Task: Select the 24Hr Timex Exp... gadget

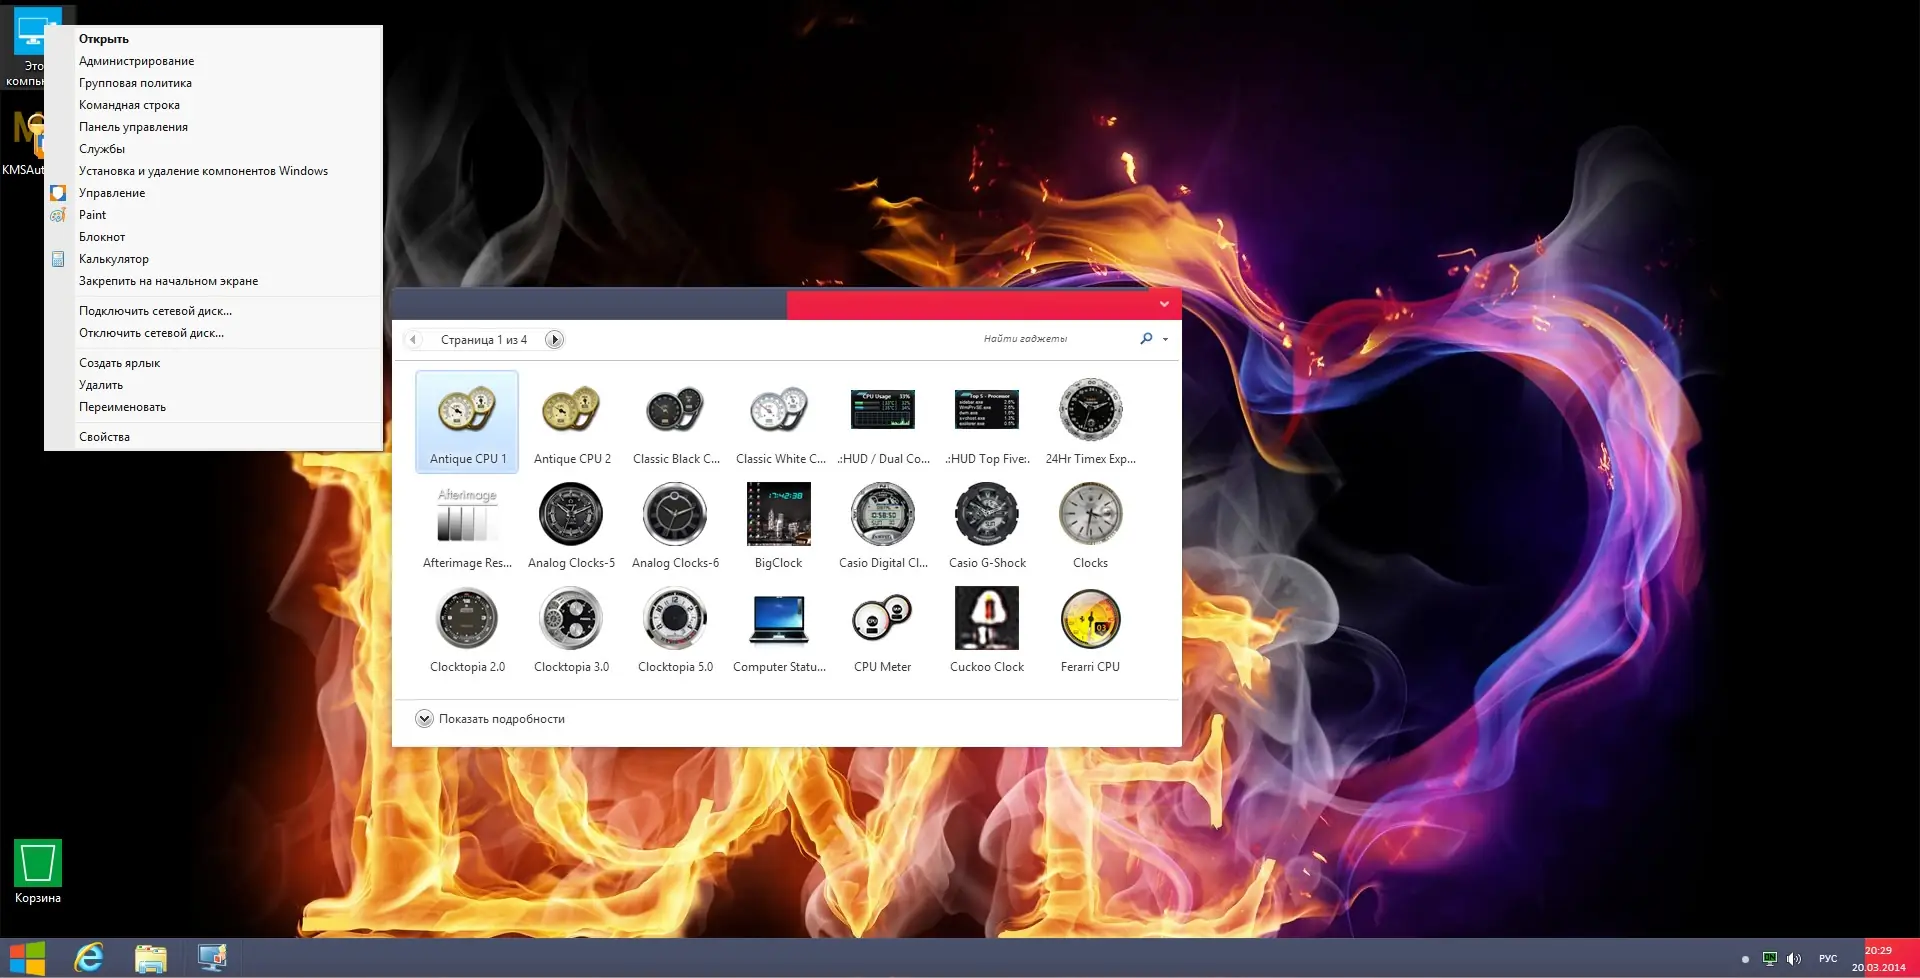Action: (1091, 421)
